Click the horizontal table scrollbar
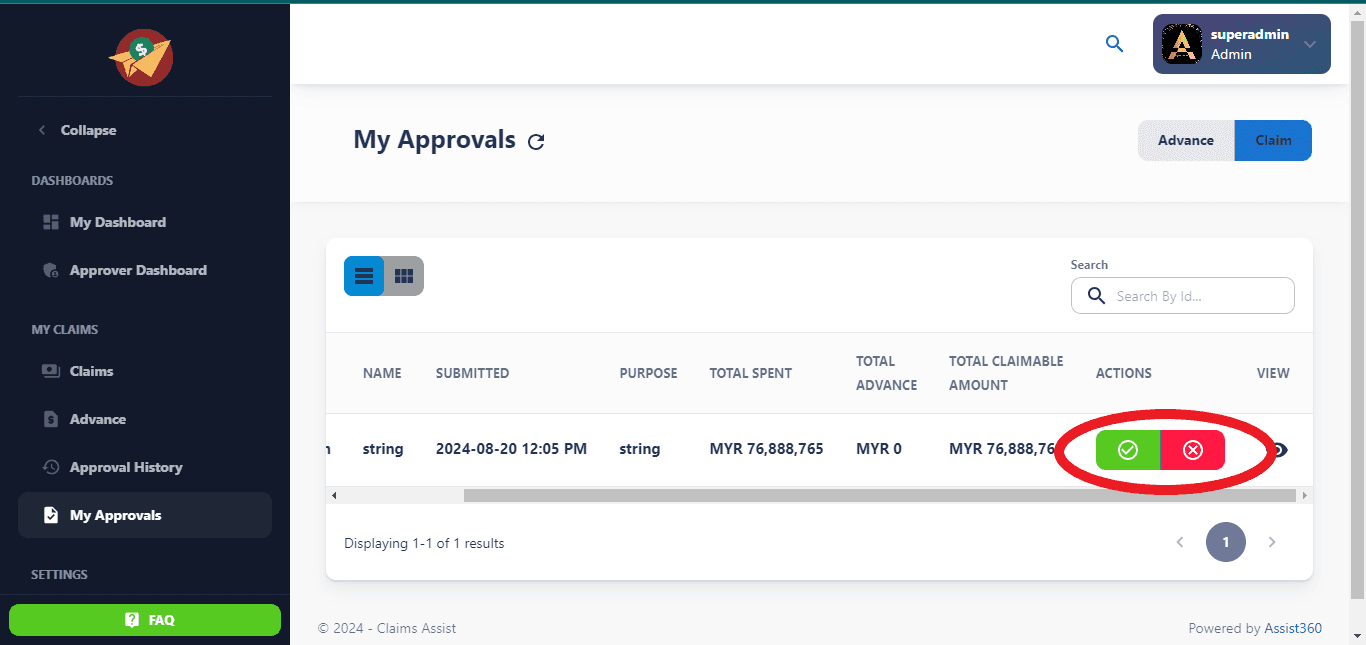This screenshot has height=645, width=1366. (x=878, y=495)
